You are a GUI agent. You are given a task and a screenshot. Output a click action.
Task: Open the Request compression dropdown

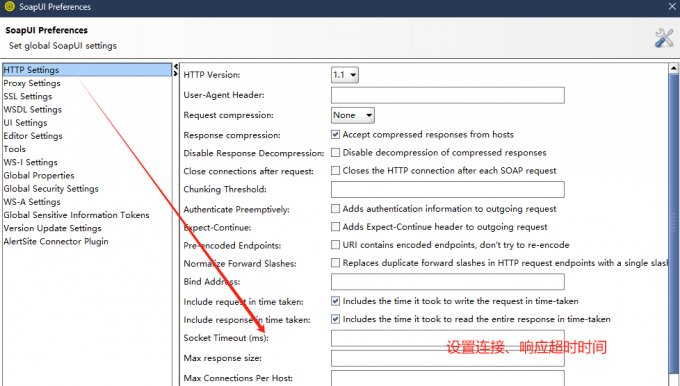(353, 115)
